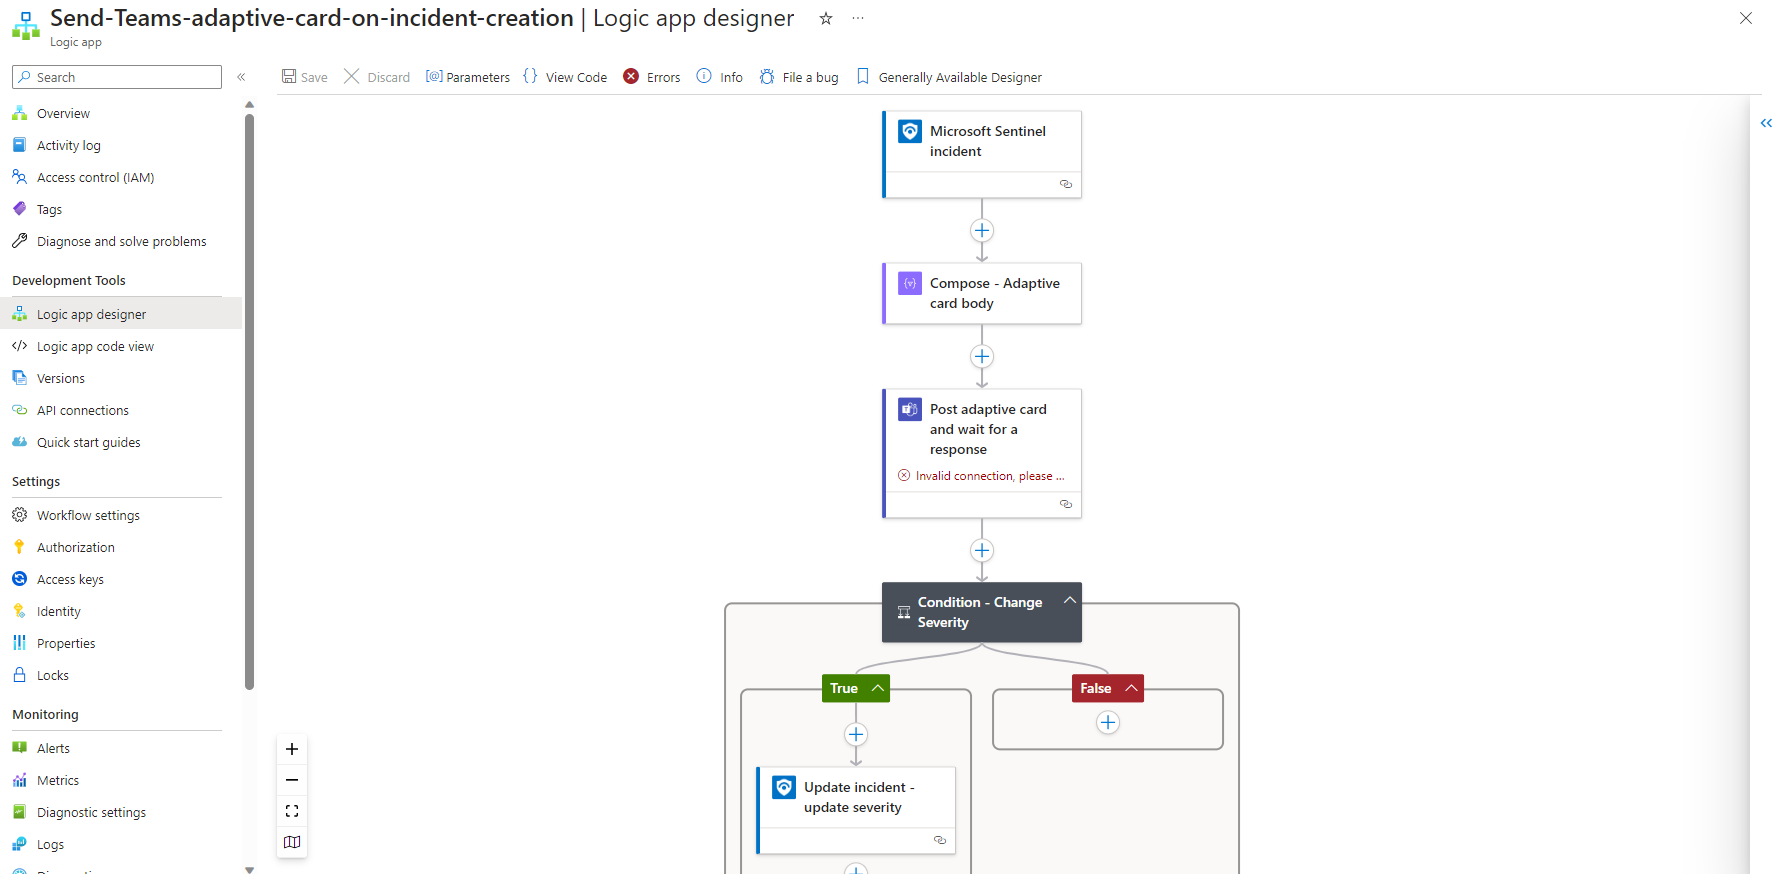Select Logic app designer menu item
This screenshot has height=874, width=1778.
coord(121,314)
